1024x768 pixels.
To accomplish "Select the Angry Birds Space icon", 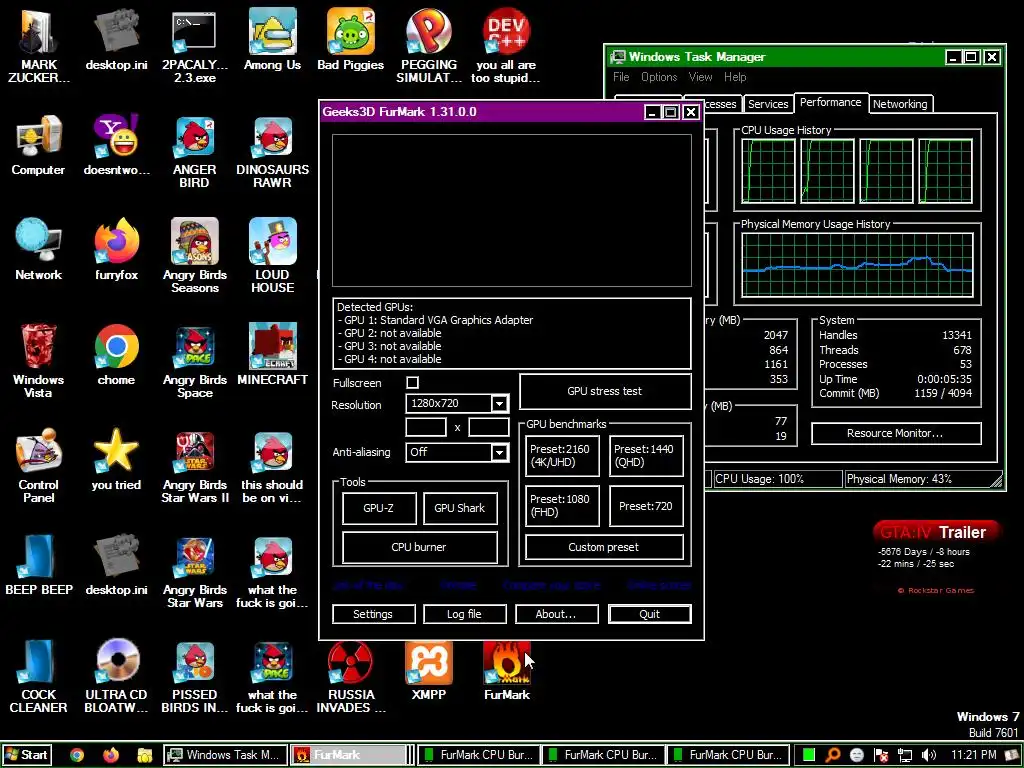I will point(194,360).
